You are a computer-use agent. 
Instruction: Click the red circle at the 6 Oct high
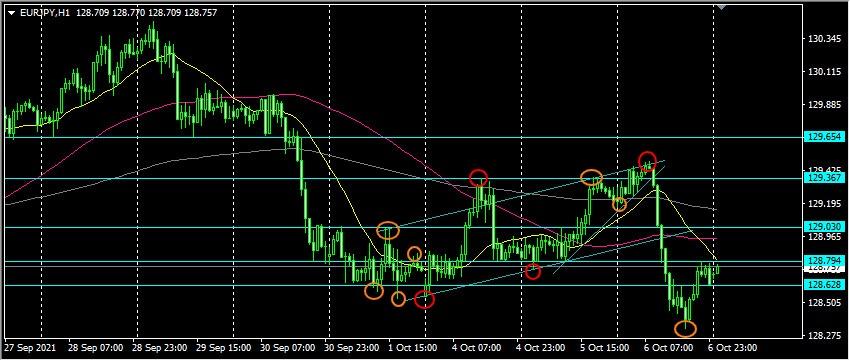point(647,161)
